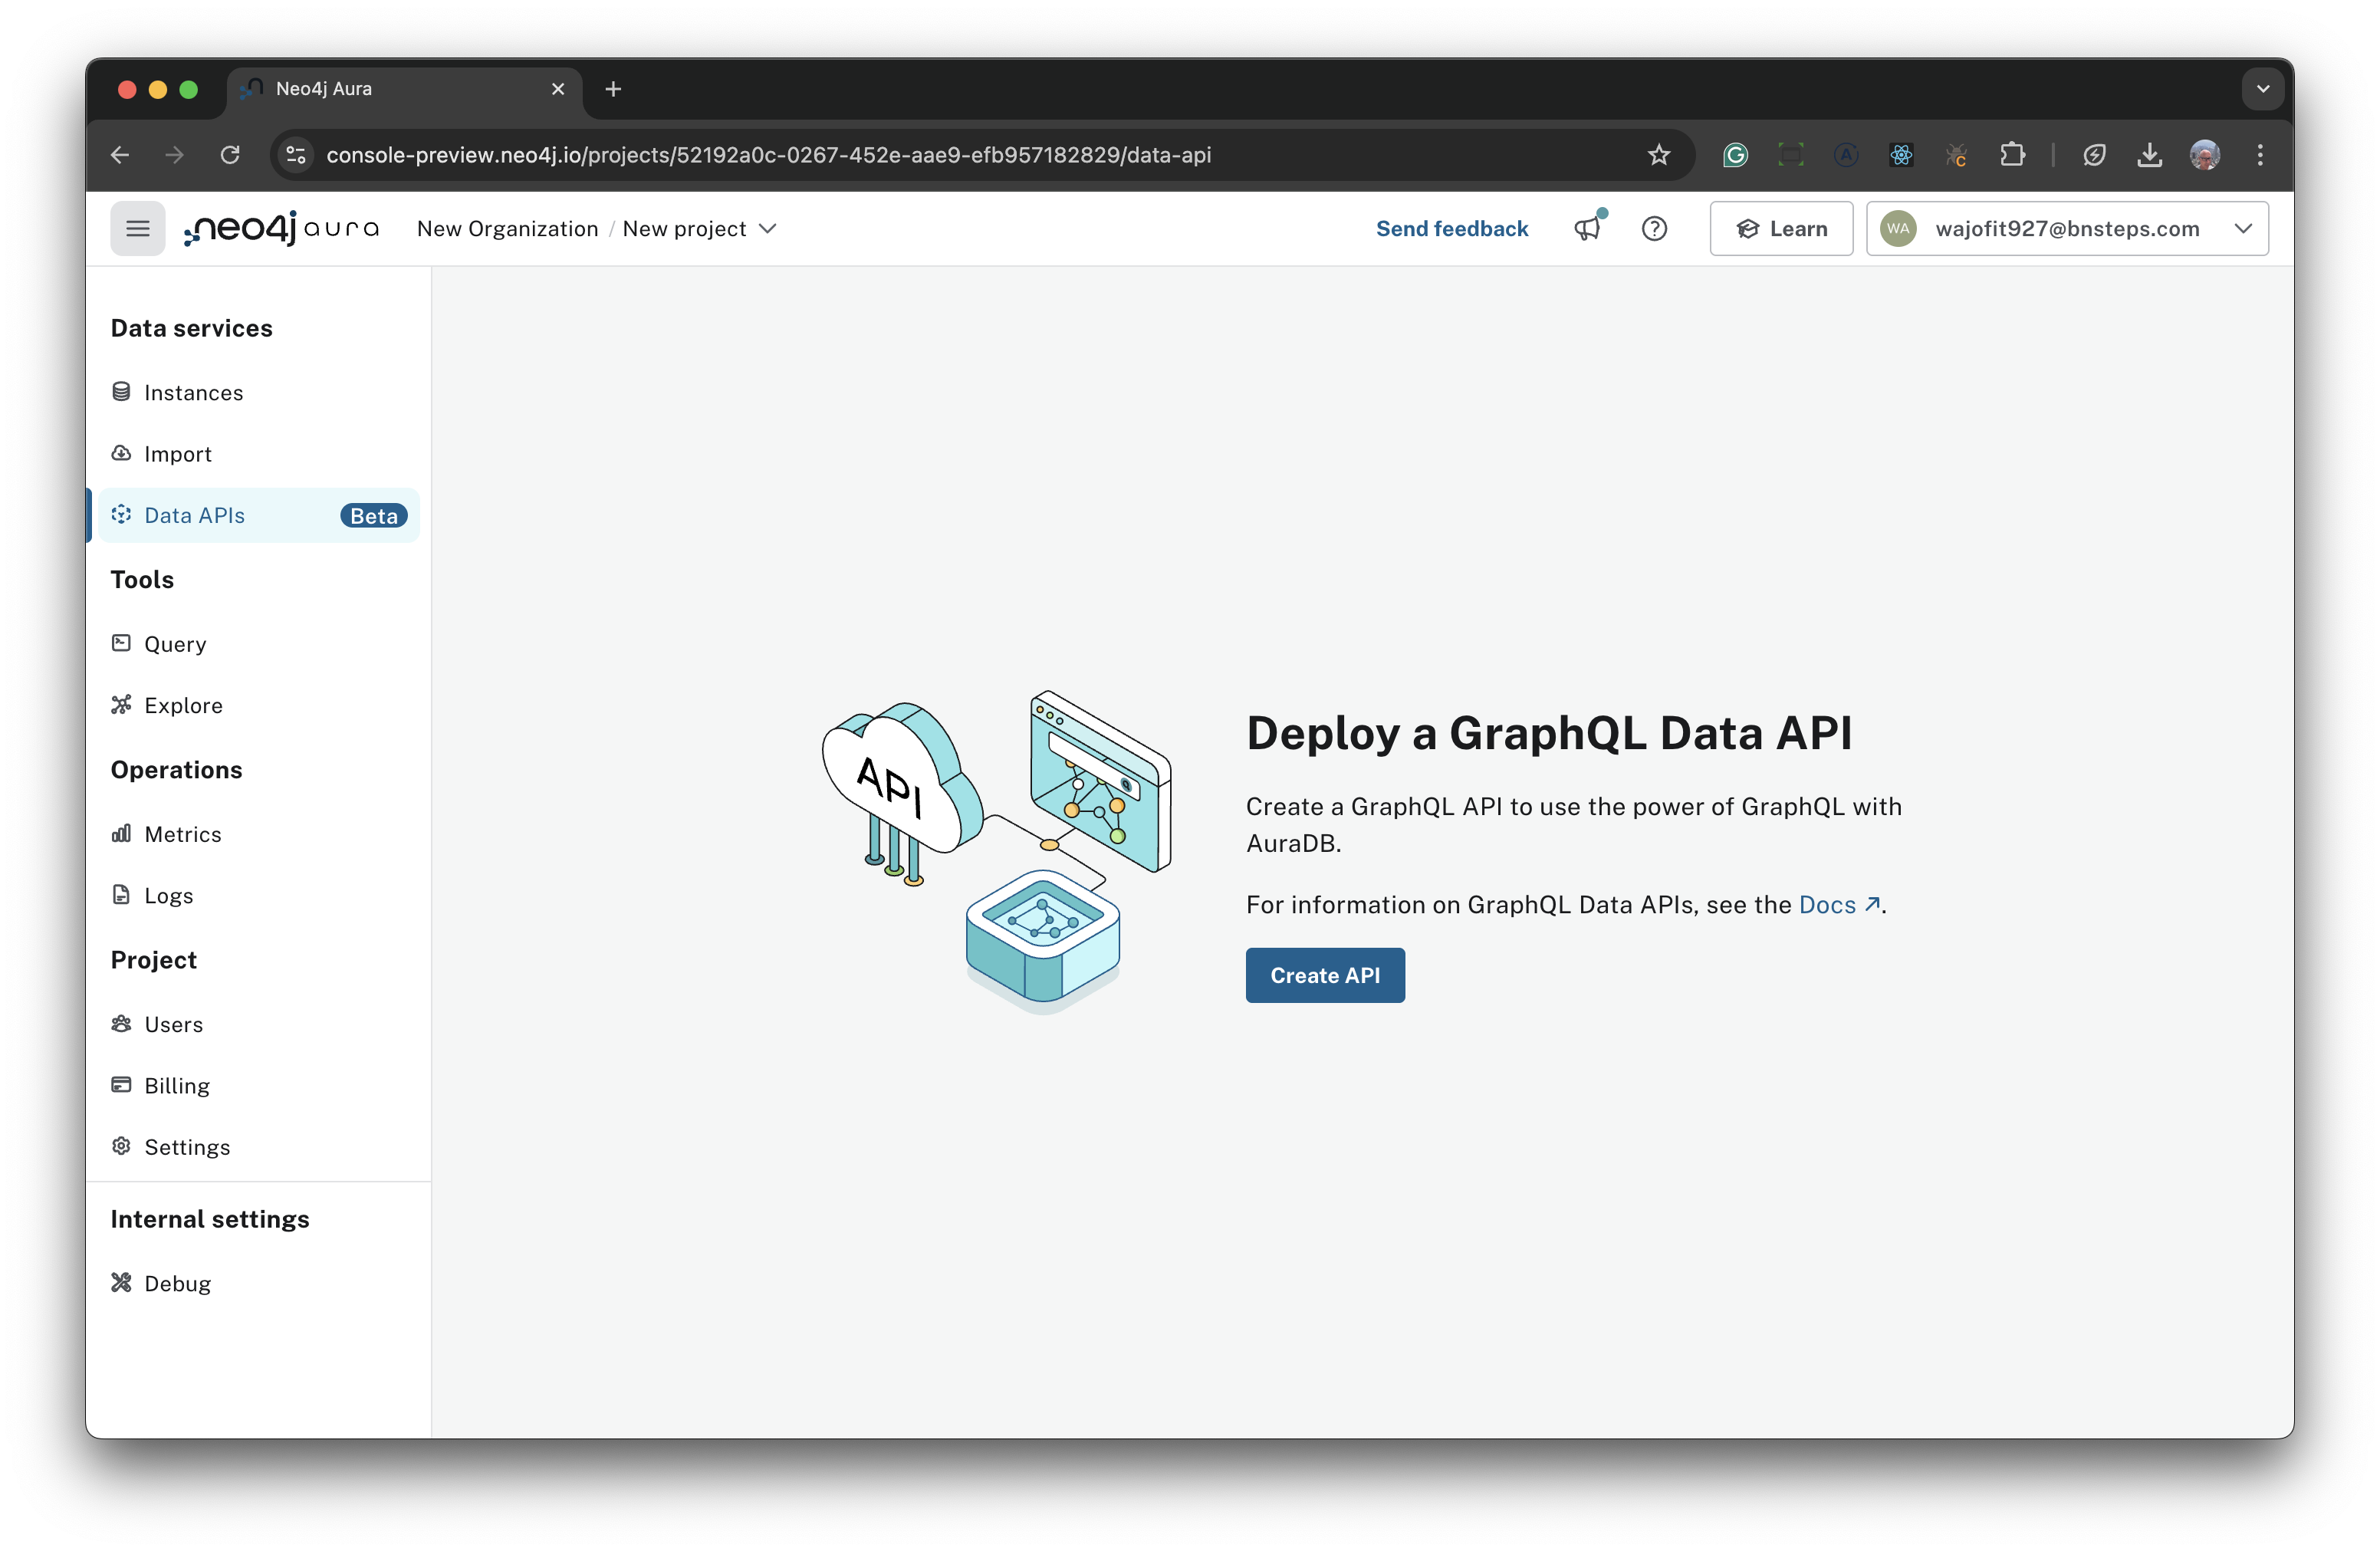Open project Settings
Viewport: 2380px width, 1552px height.
pyautogui.click(x=258, y=1146)
